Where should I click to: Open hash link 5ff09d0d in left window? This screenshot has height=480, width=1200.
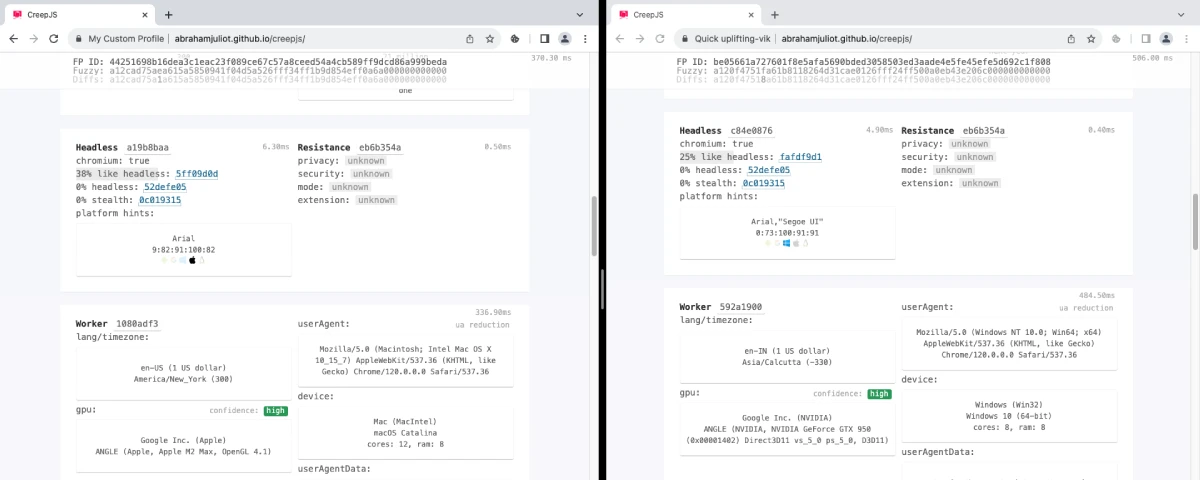click(x=197, y=173)
